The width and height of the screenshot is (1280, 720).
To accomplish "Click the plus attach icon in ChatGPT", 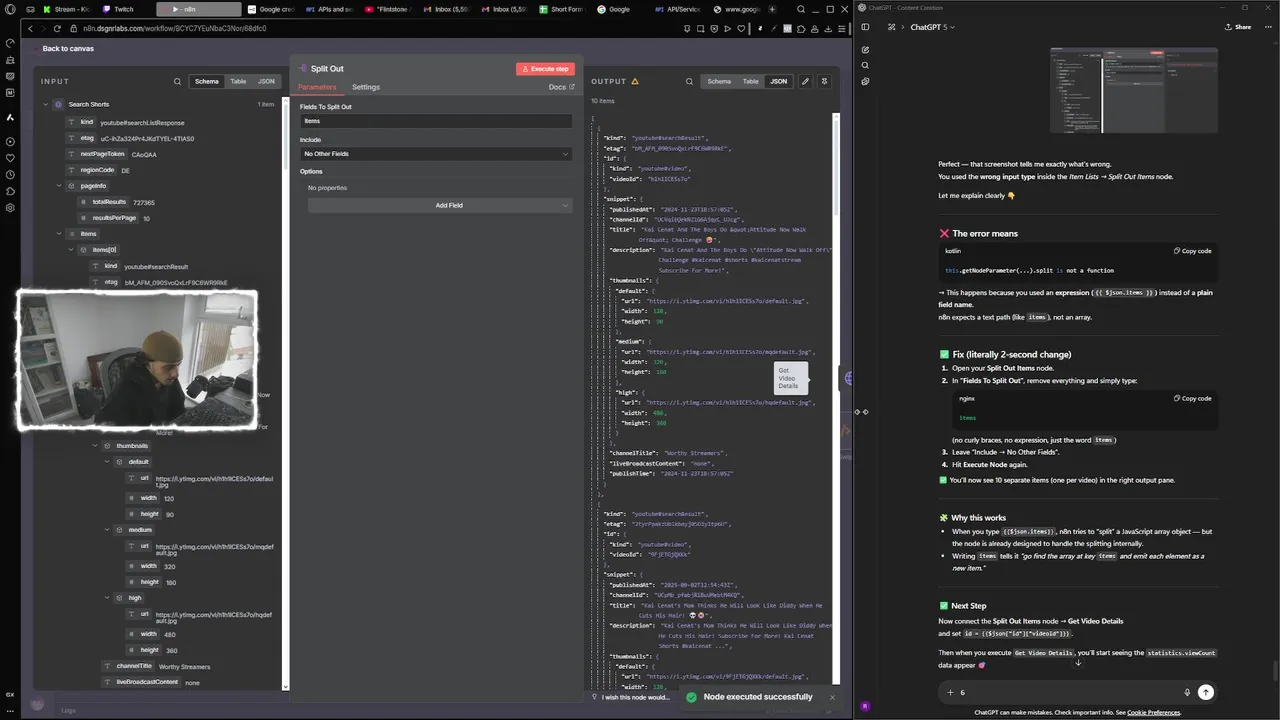I will click(950, 692).
